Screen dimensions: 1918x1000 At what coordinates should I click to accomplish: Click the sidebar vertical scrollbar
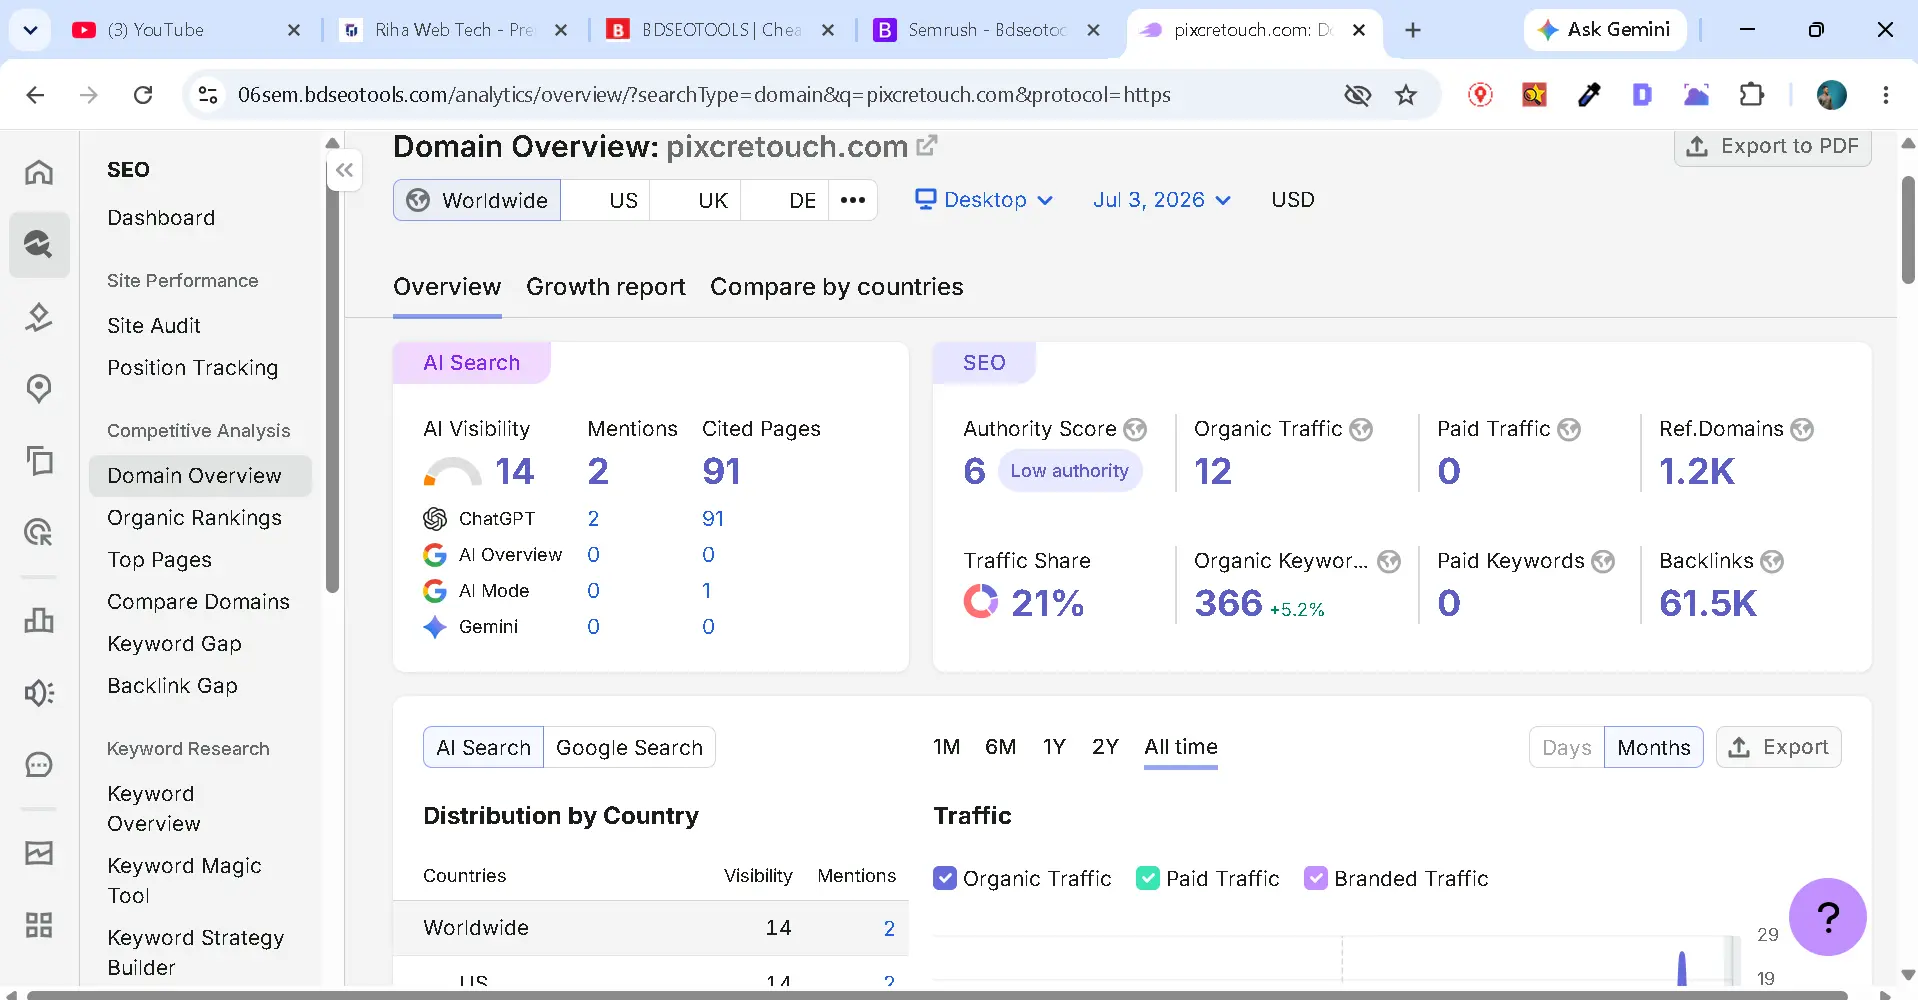pos(332,374)
